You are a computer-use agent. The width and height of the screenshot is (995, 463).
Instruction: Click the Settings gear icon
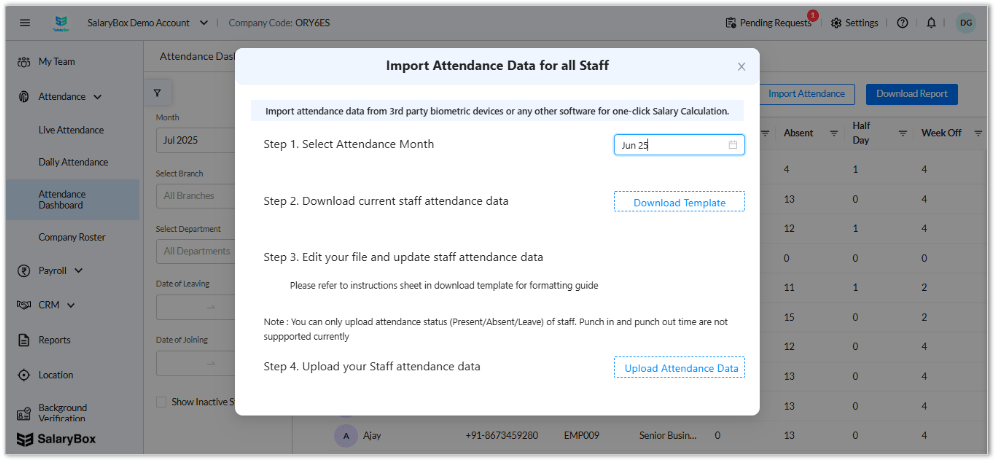coord(836,23)
